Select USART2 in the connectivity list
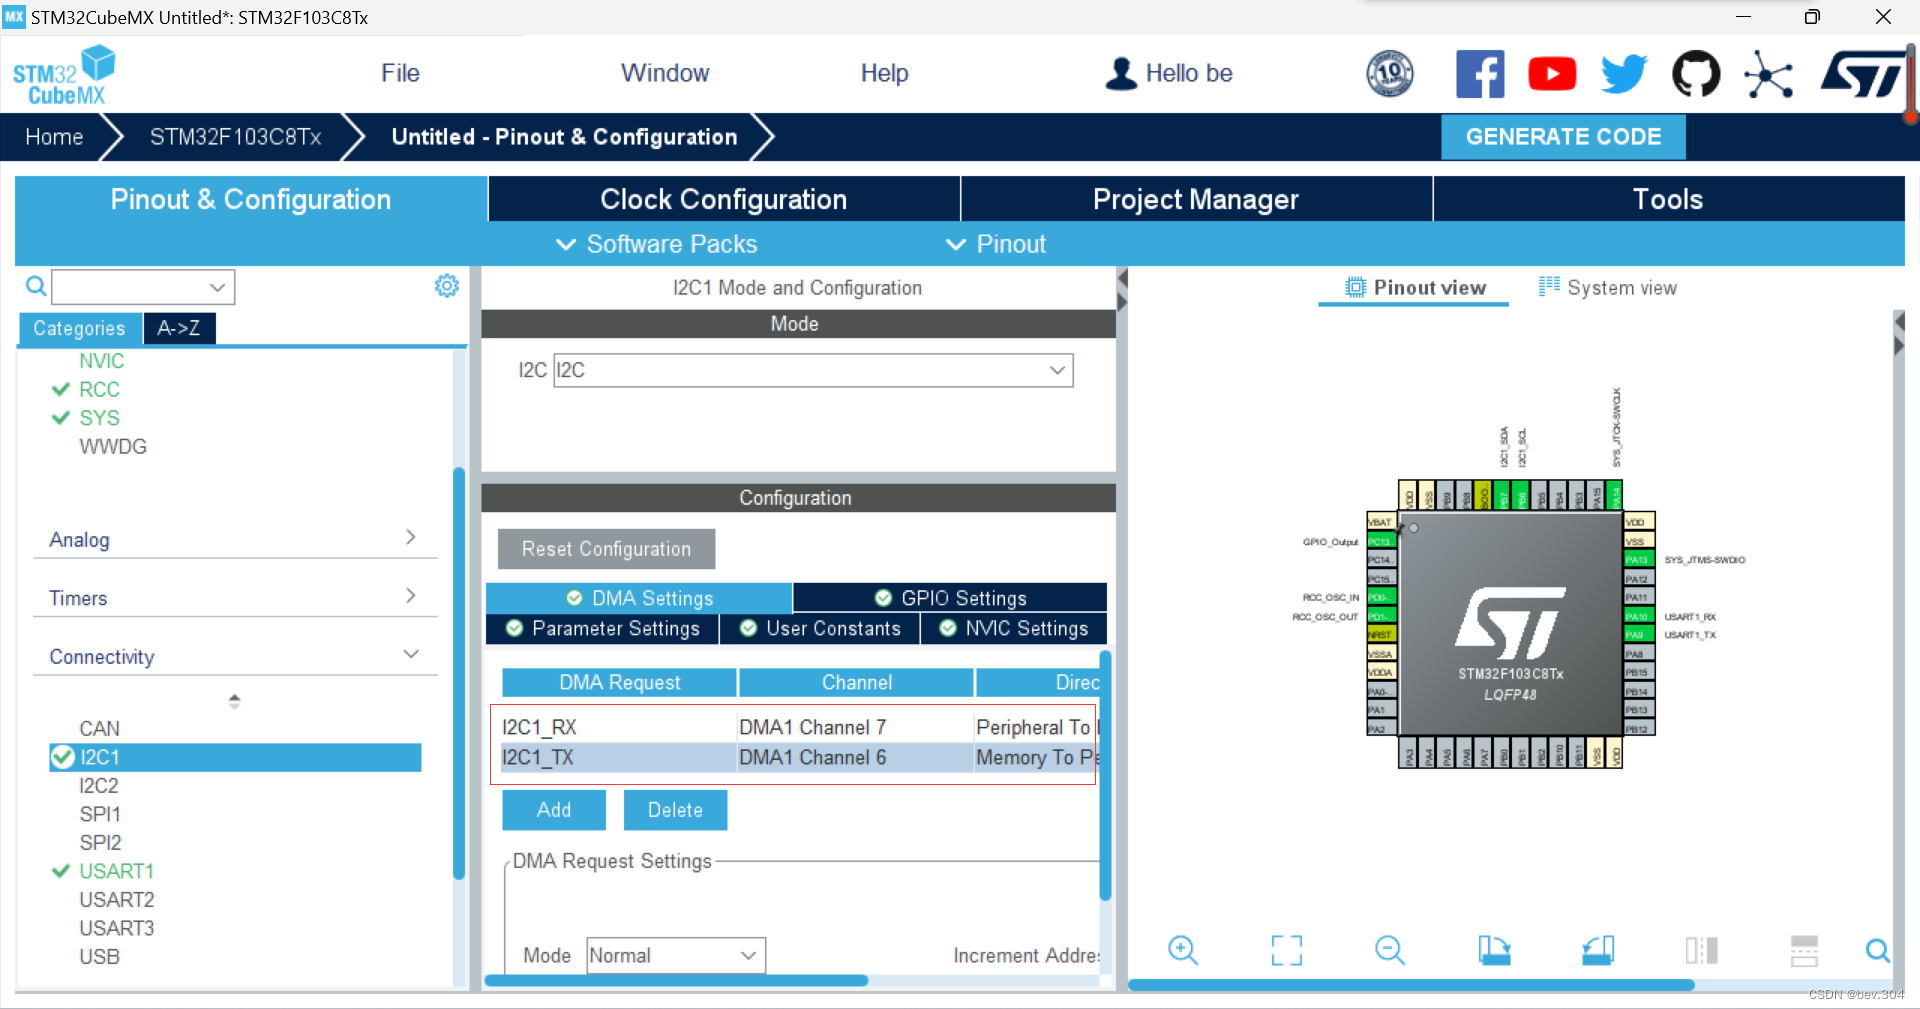 click(x=117, y=900)
